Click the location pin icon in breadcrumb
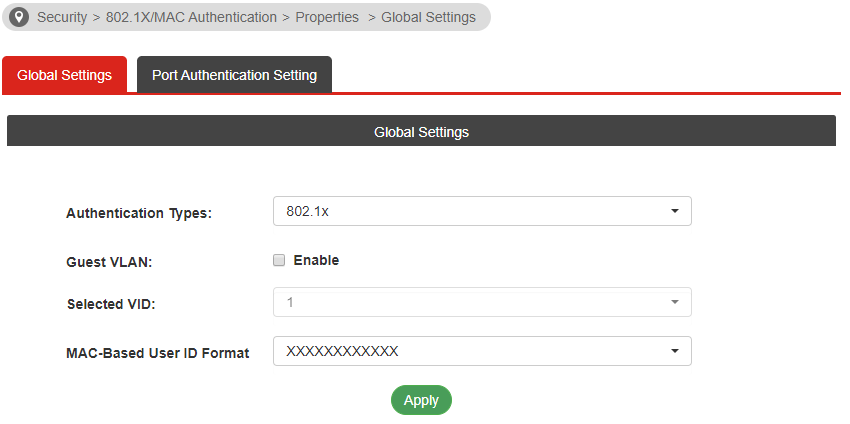This screenshot has height=424, width=850. pos(19,17)
